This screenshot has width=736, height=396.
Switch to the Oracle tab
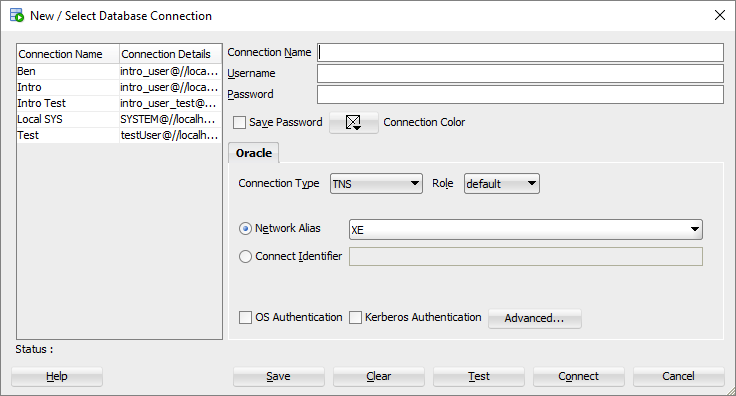click(253, 153)
